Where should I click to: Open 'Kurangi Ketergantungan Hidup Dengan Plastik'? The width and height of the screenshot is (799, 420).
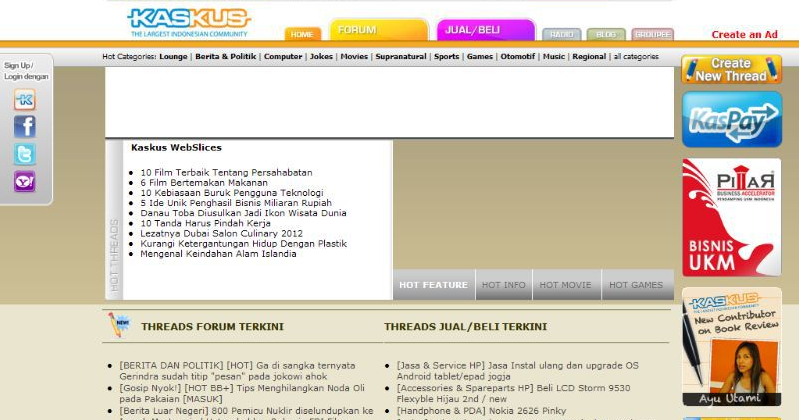click(244, 244)
